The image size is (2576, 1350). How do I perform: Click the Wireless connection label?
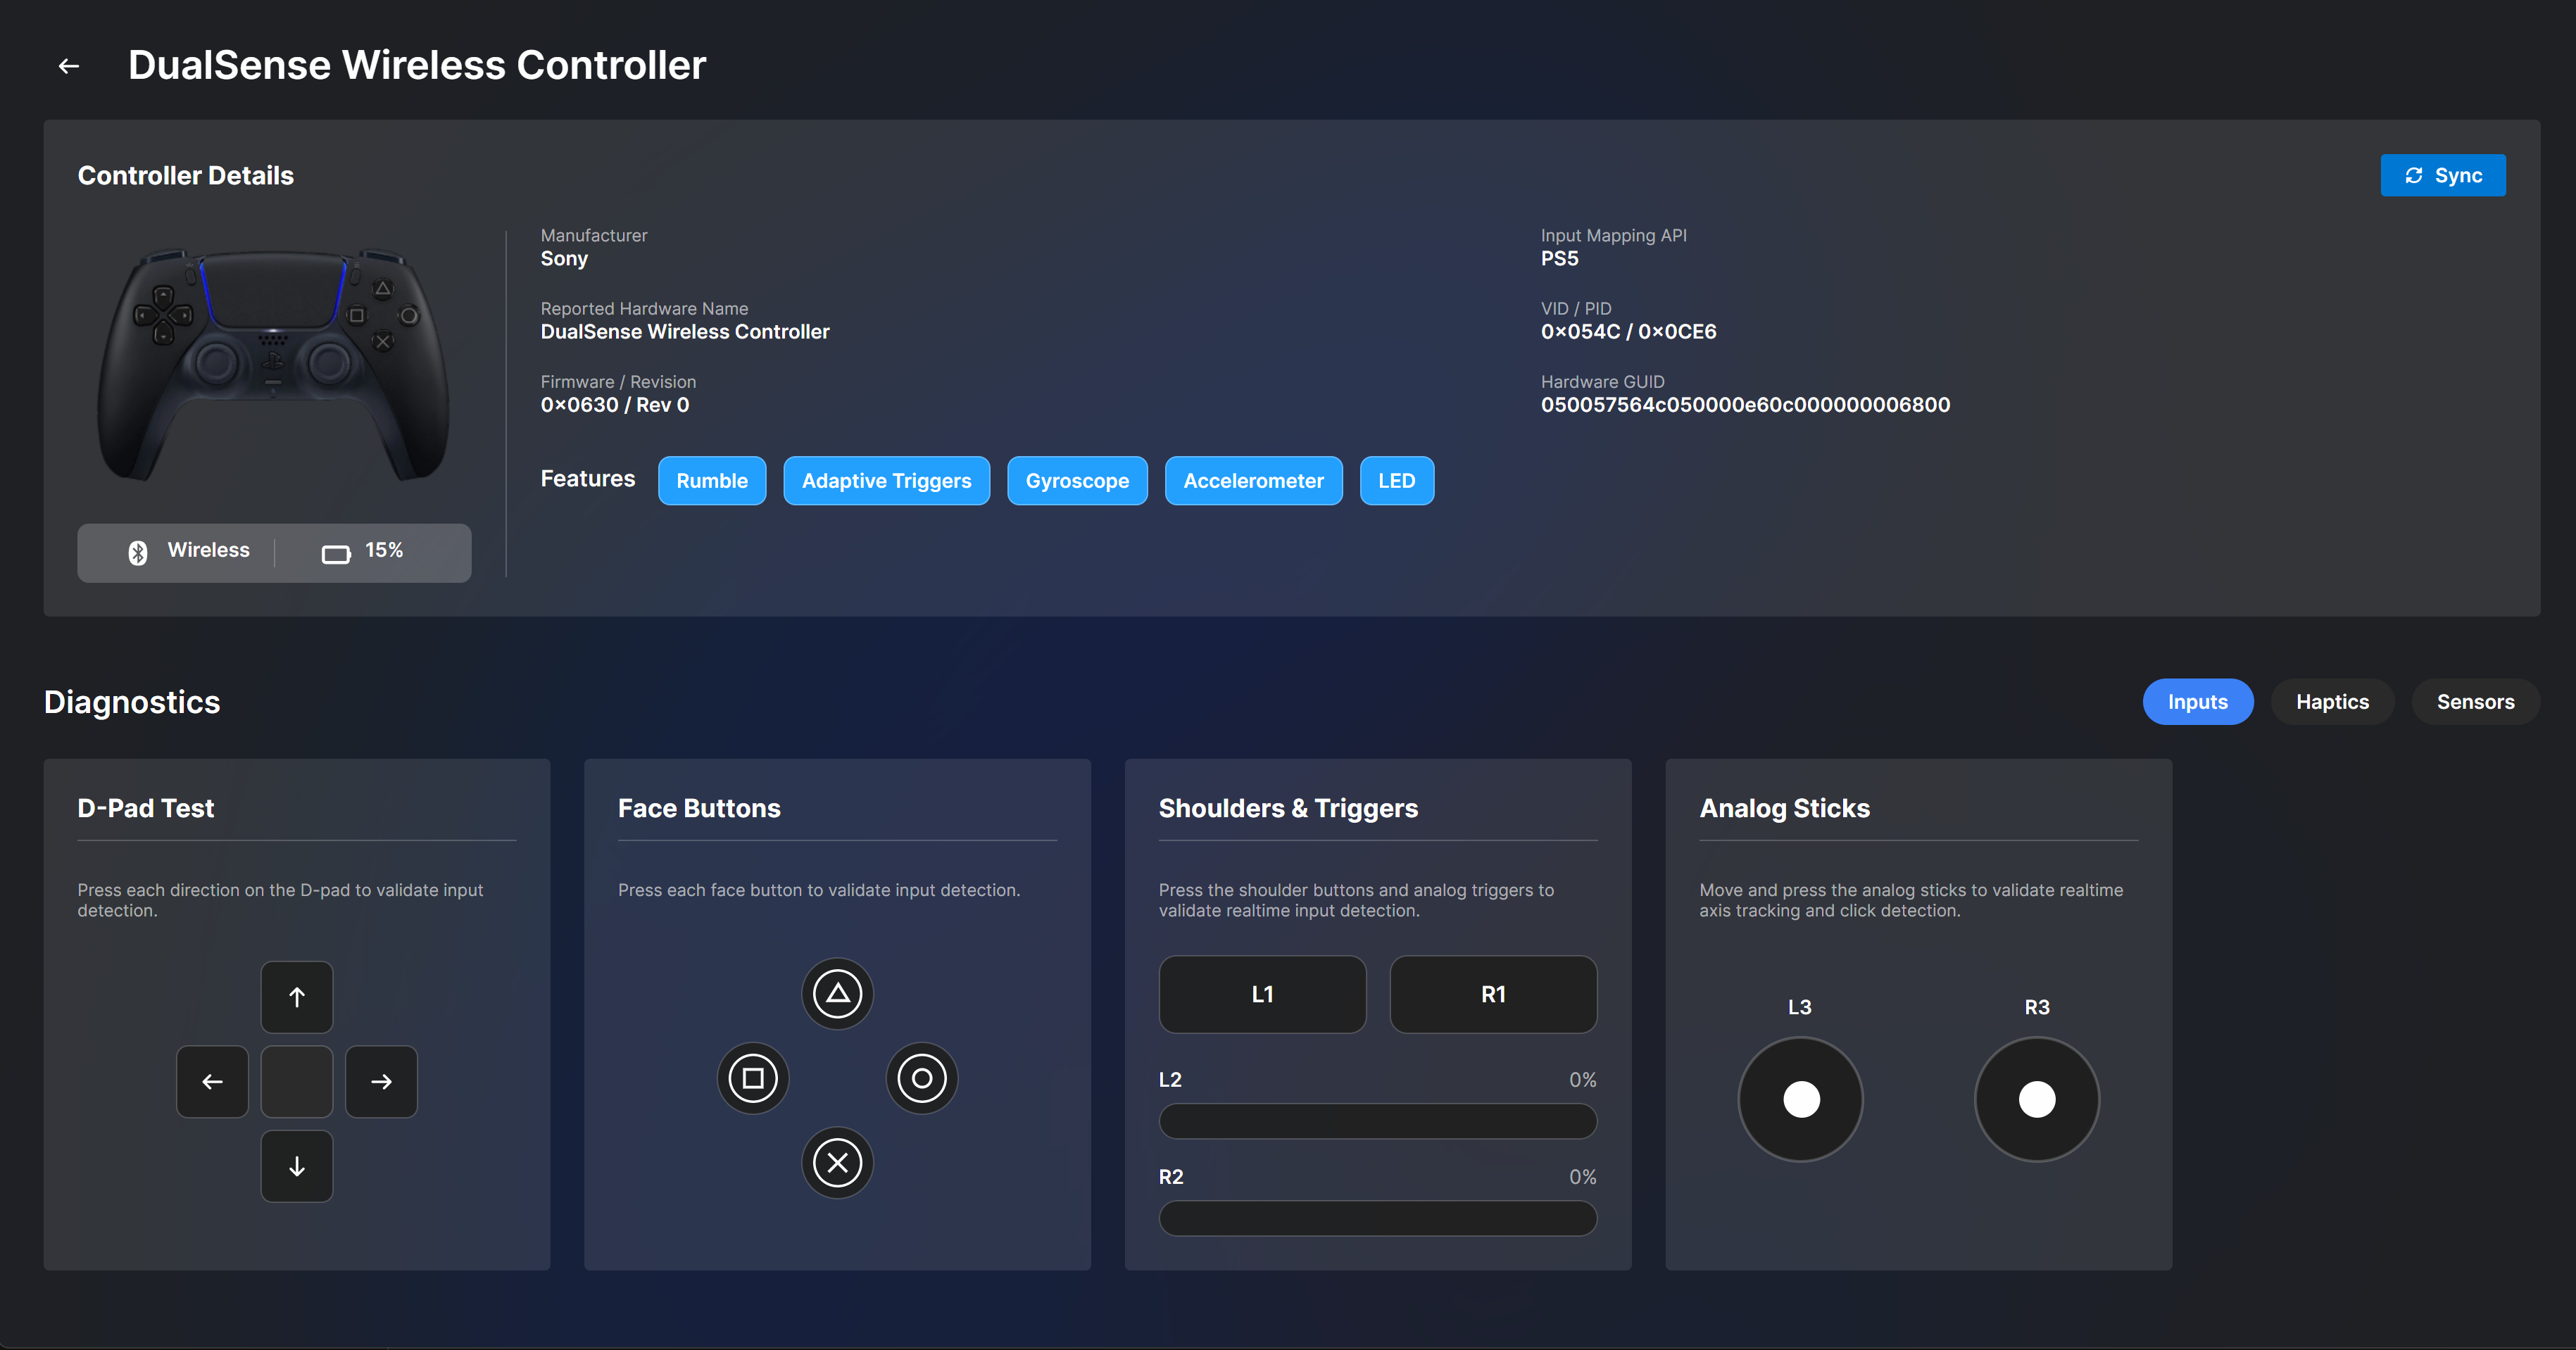208,550
